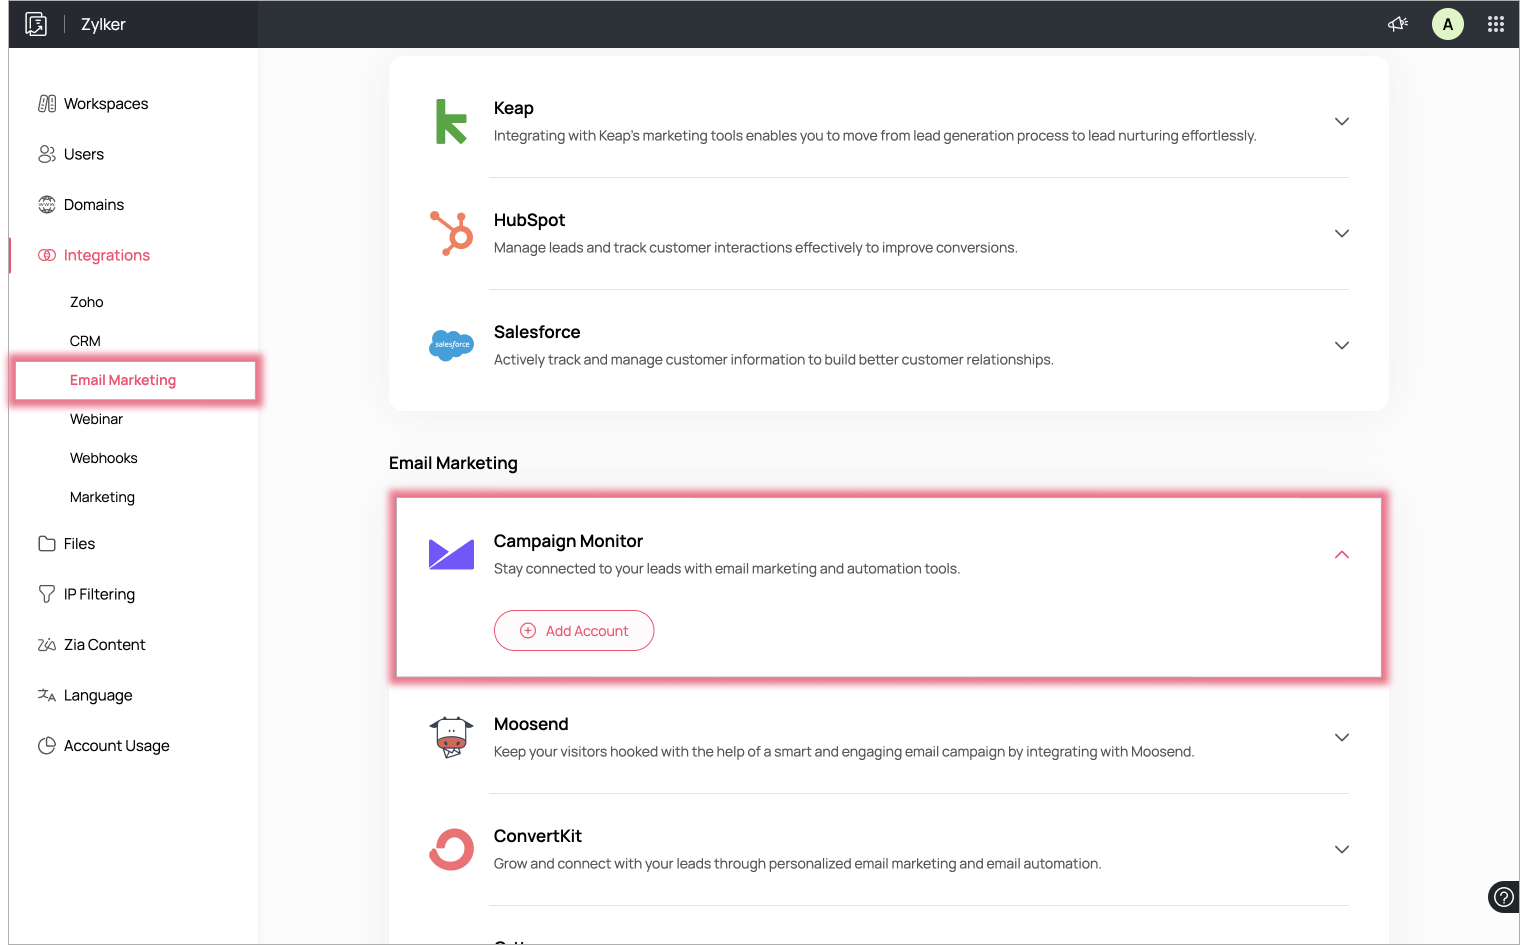Expand the Moosend integration row
Image resolution: width=1520 pixels, height=945 pixels.
point(1342,737)
